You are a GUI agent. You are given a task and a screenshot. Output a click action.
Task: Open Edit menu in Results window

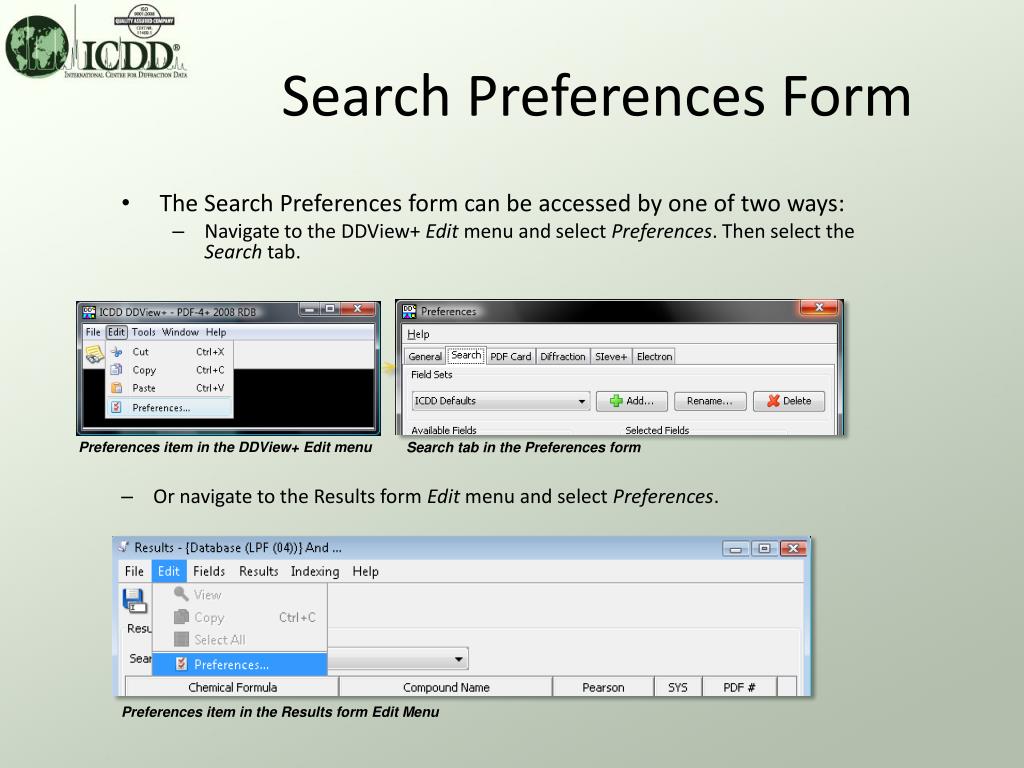tap(168, 571)
